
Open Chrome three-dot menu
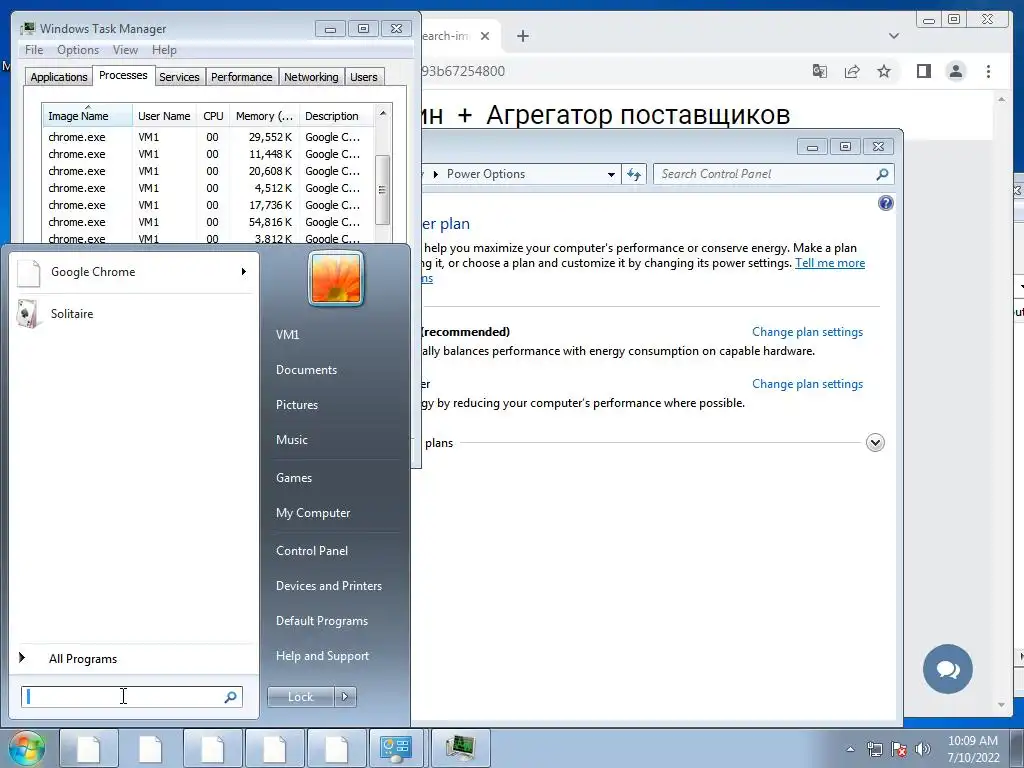pos(988,71)
